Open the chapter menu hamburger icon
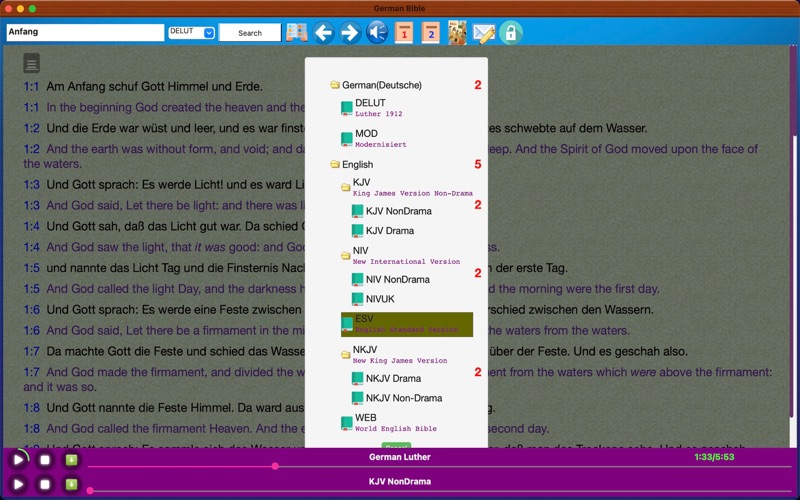This screenshot has height=500, width=800. click(x=32, y=63)
